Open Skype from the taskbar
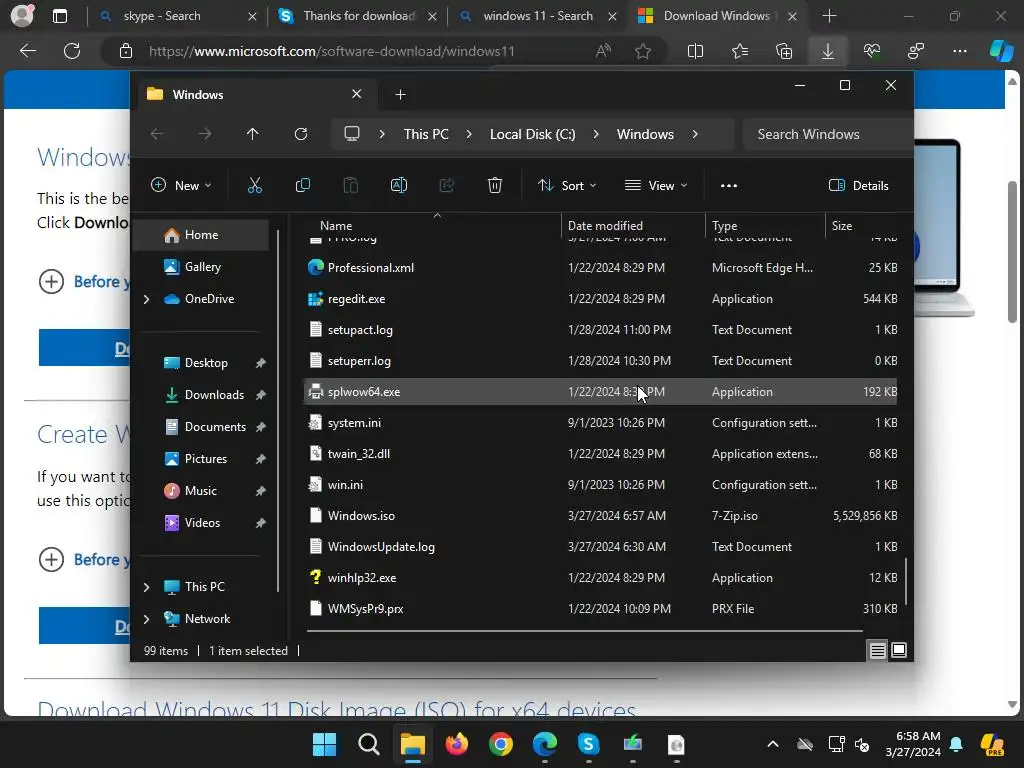 pos(588,744)
